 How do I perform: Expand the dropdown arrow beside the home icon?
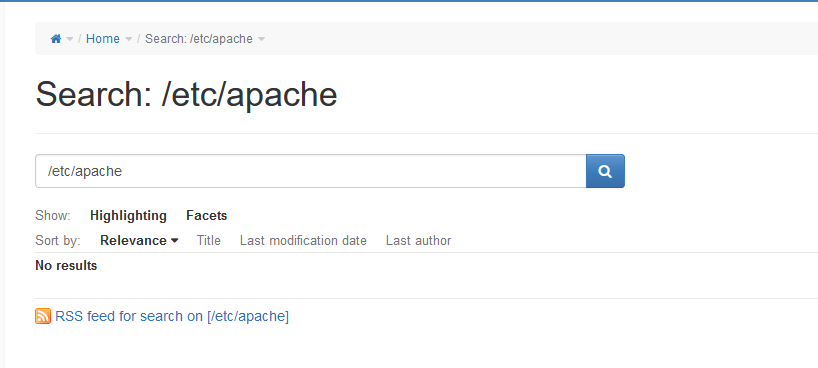click(70, 39)
